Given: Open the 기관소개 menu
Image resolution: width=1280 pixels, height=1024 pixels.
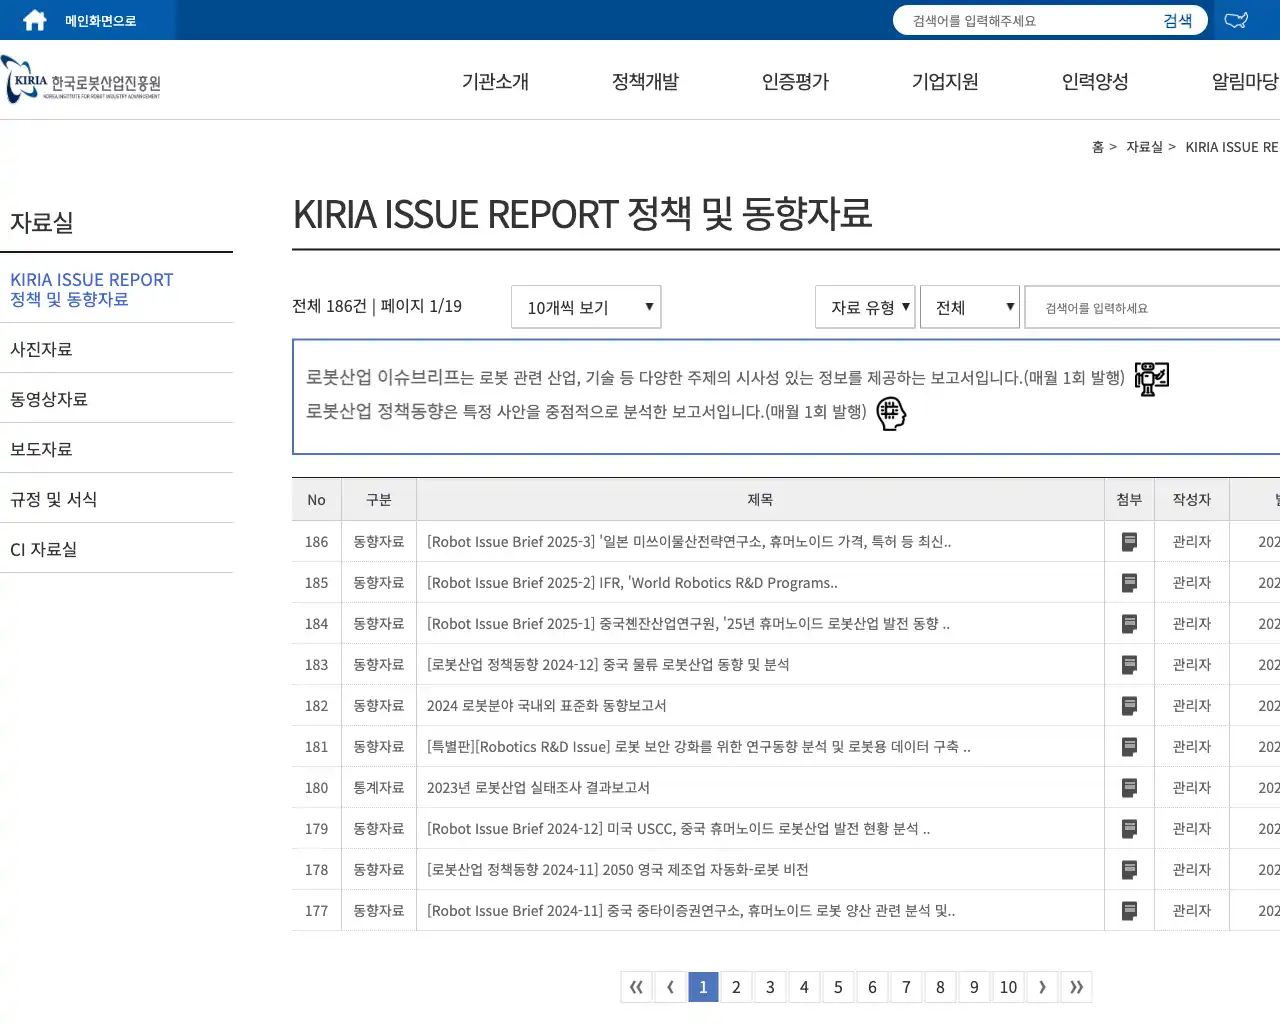Looking at the screenshot, I should (x=495, y=82).
